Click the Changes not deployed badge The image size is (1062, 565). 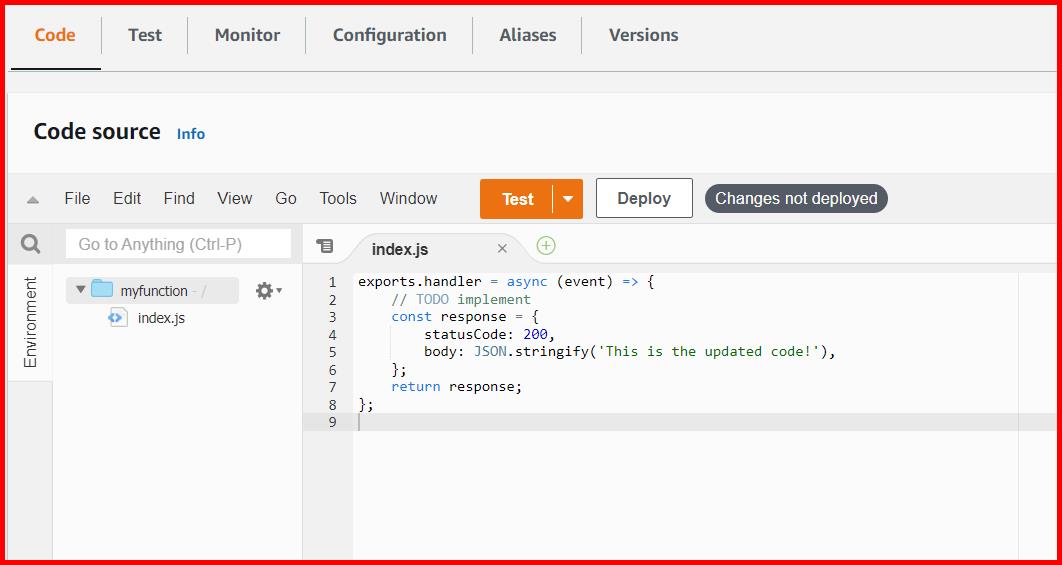[x=796, y=198]
